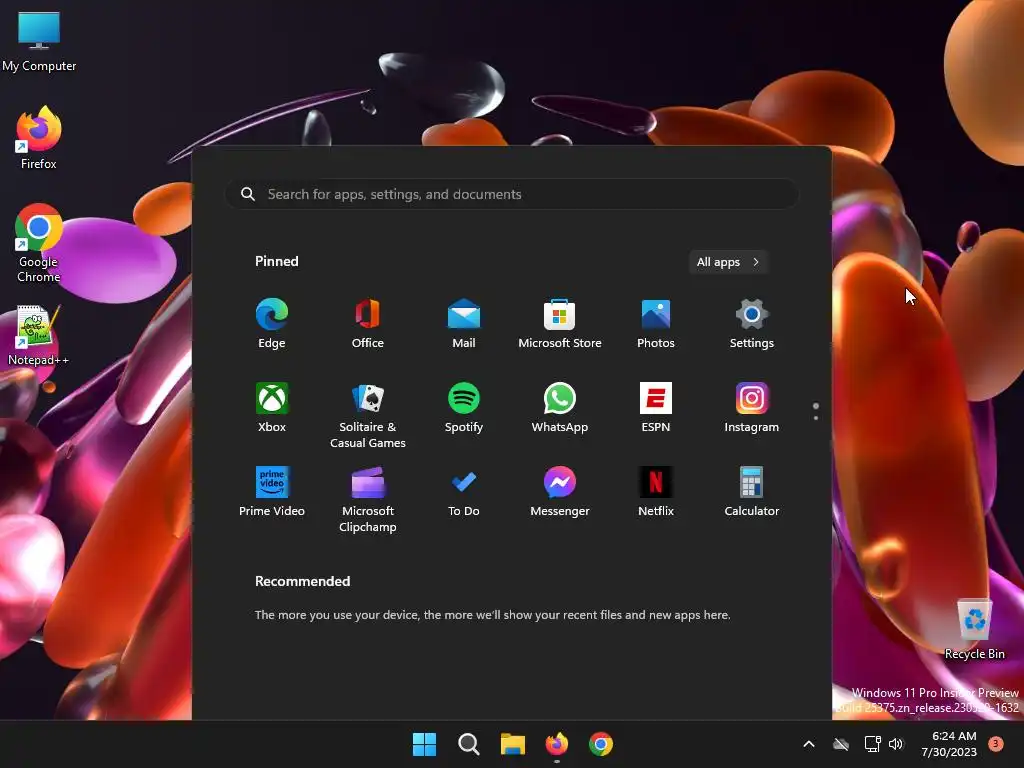Launch the Xbox app
This screenshot has height=768, width=1024.
272,408
